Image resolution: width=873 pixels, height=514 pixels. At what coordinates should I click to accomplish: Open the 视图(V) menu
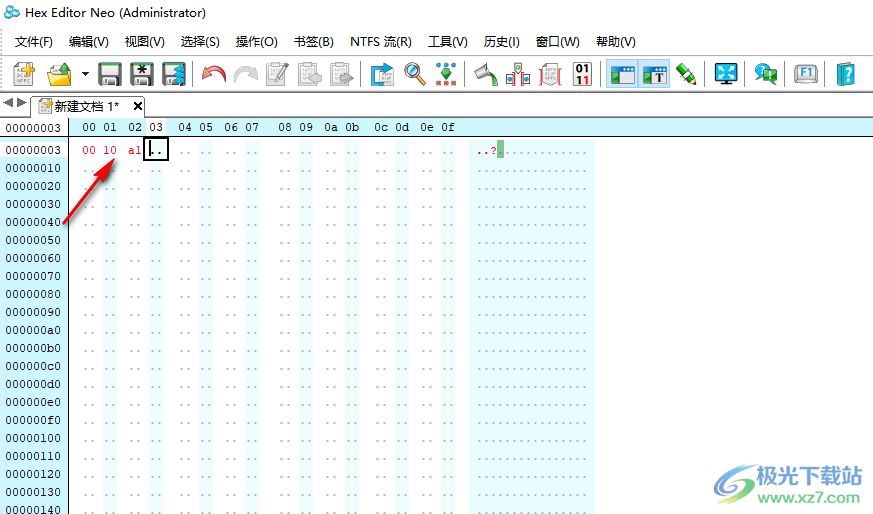[145, 42]
